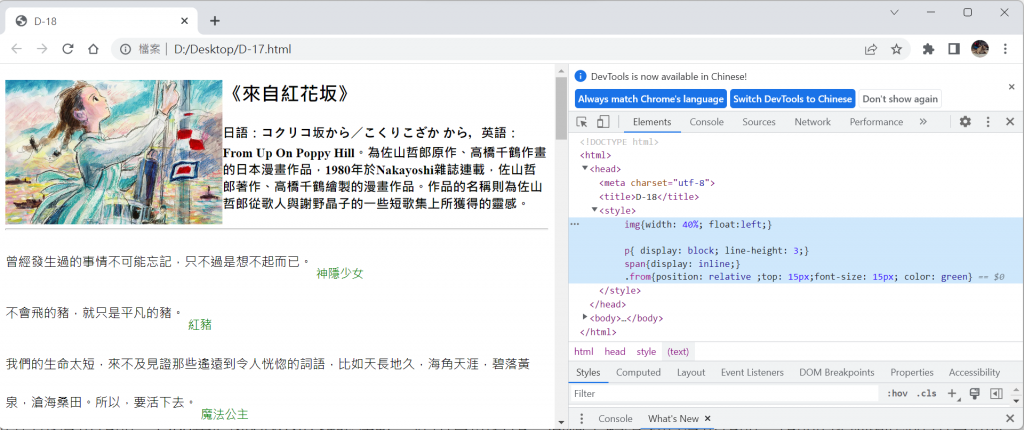Open the Properties pane tab
This screenshot has width=1024, height=430.
click(x=912, y=372)
